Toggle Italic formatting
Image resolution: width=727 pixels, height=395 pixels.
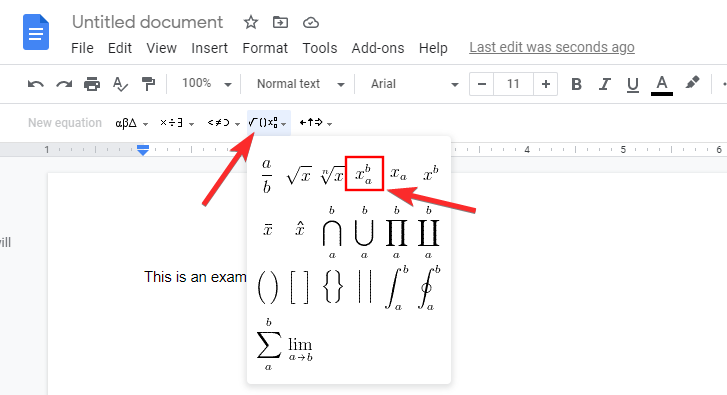(x=605, y=84)
